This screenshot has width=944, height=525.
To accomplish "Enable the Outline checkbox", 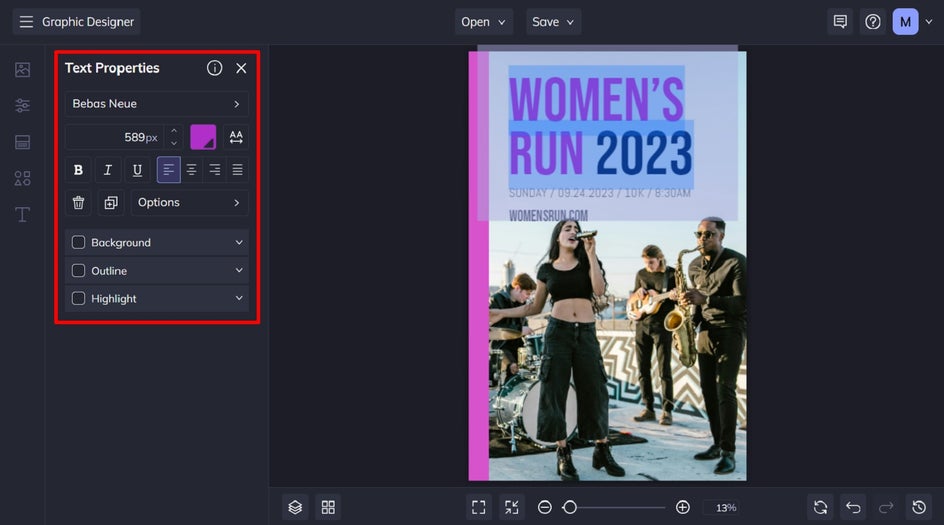I will (78, 270).
